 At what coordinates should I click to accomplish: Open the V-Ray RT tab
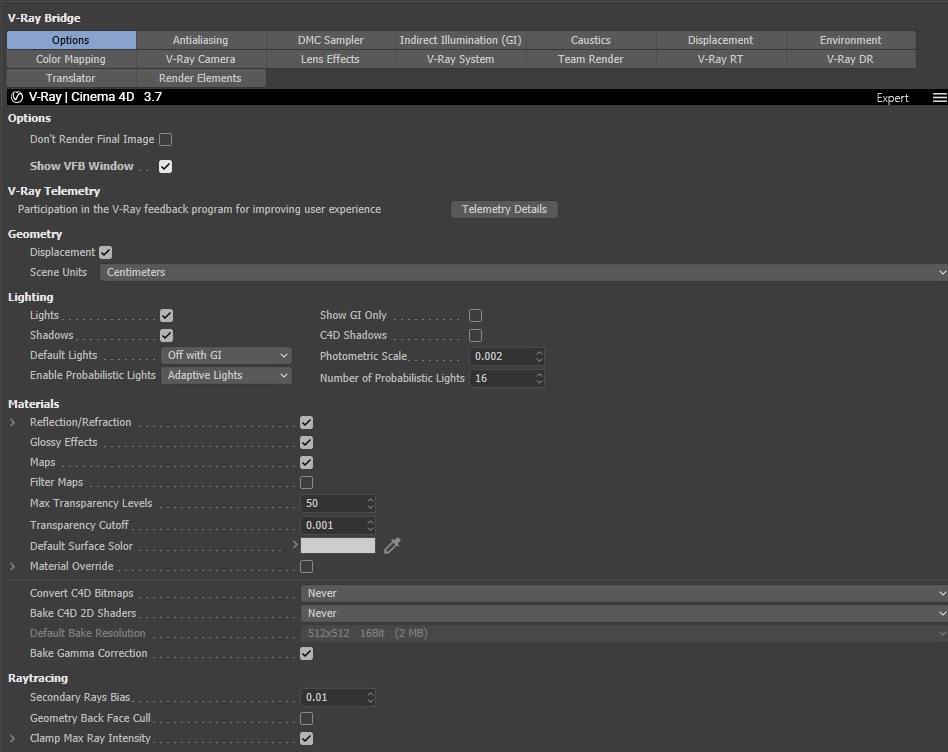(x=721, y=59)
